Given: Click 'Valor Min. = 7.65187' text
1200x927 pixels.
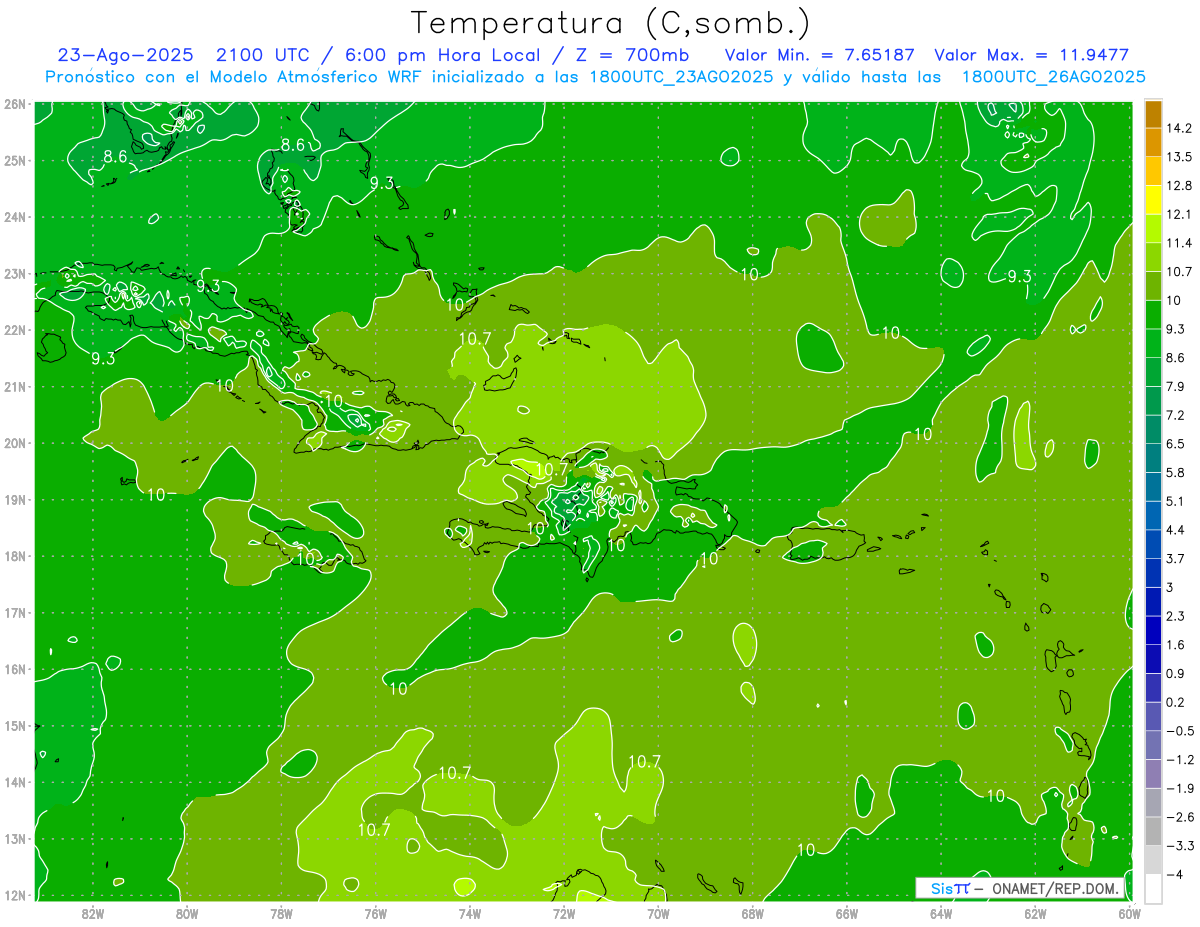Looking at the screenshot, I should click(x=819, y=55).
